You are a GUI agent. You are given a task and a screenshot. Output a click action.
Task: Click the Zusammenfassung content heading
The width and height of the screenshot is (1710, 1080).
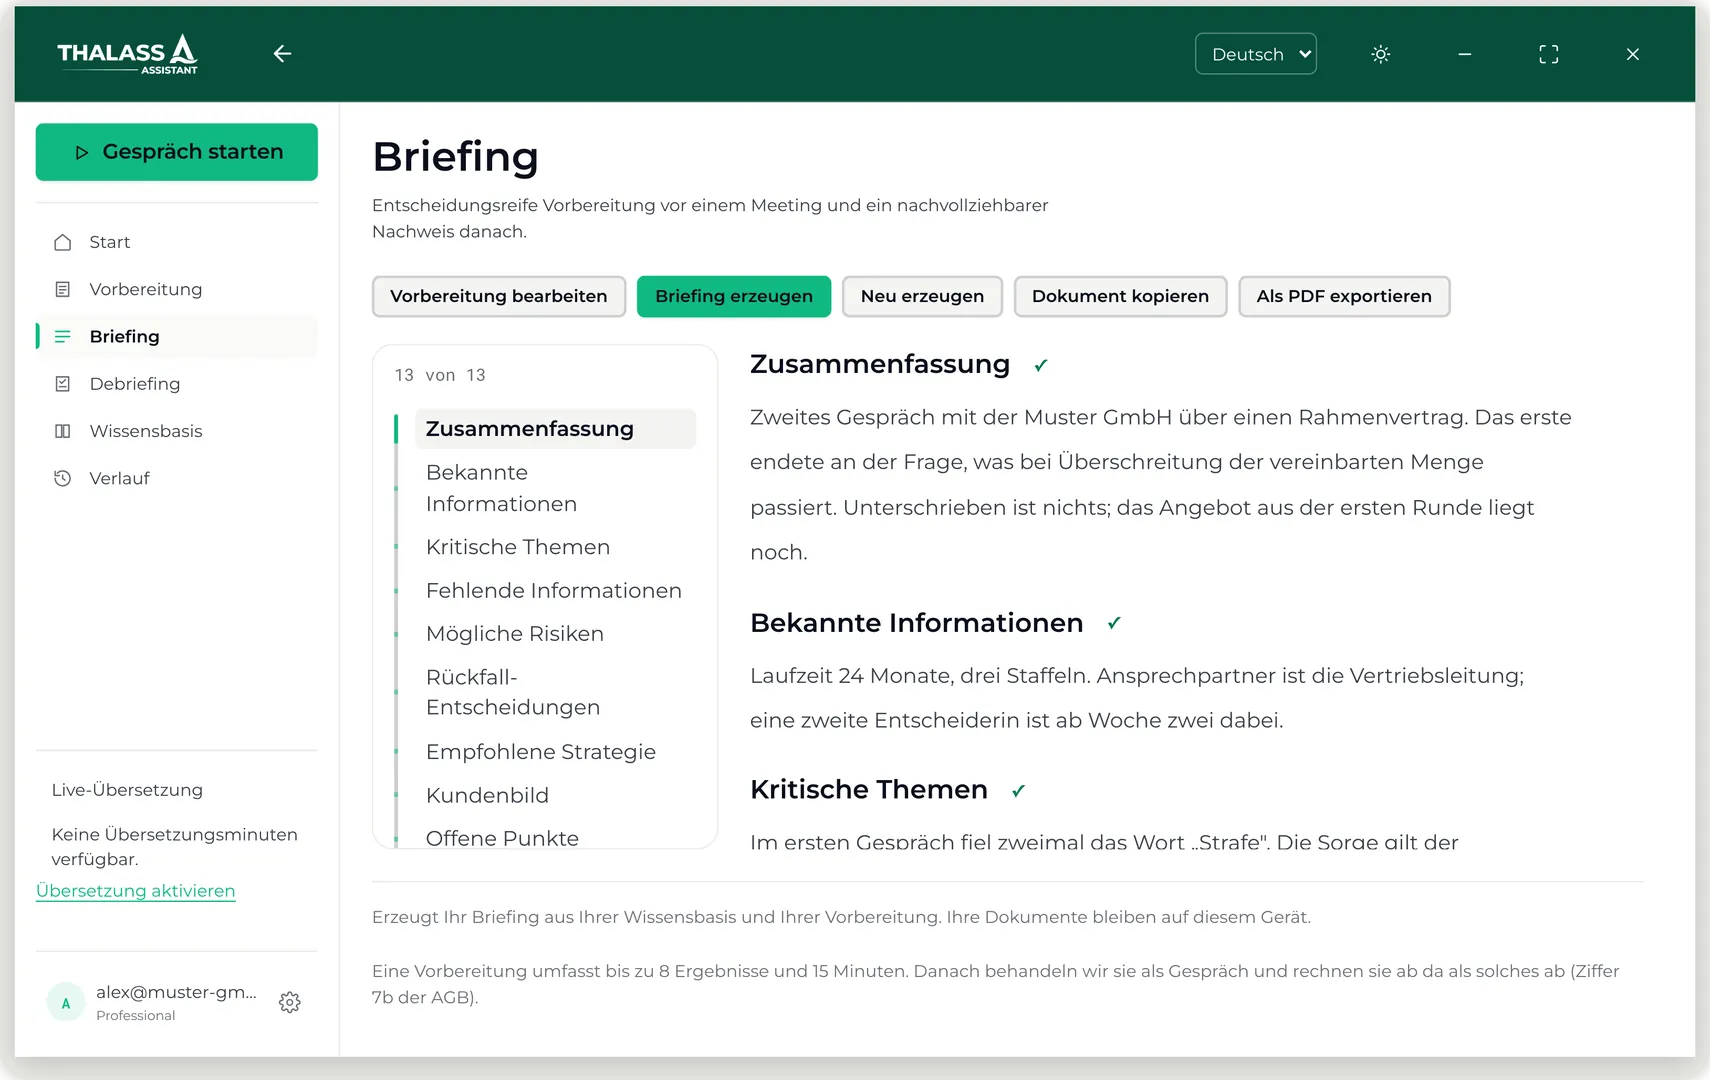click(880, 364)
